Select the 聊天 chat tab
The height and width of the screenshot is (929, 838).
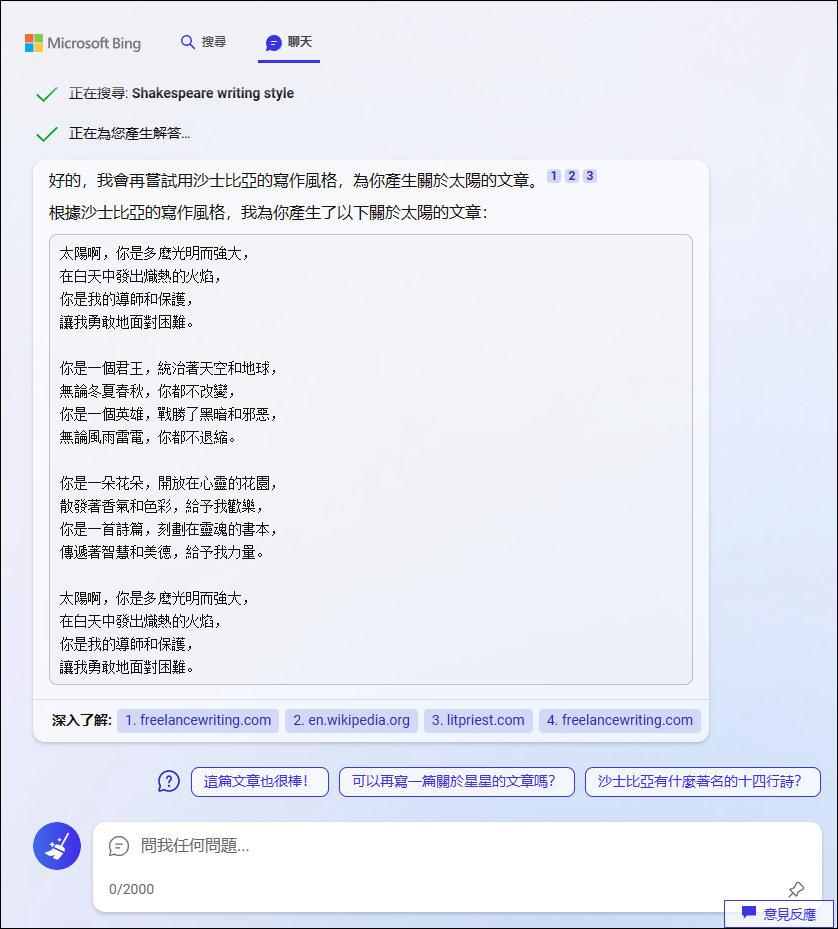(289, 42)
